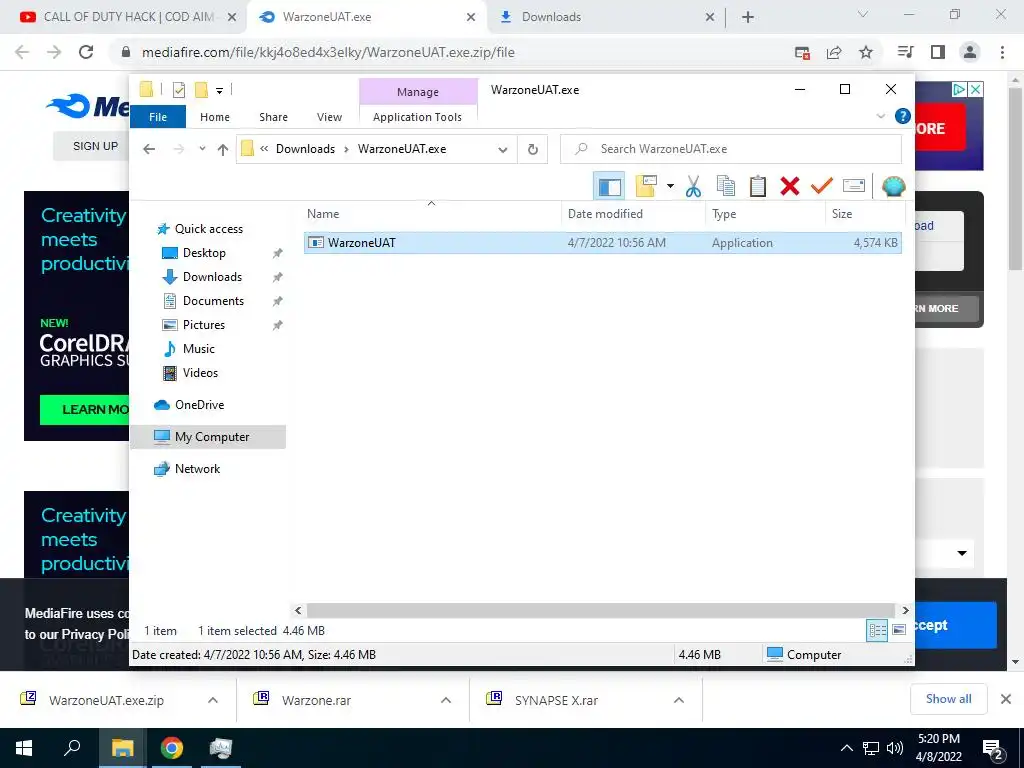Open Explorer Help question mark icon

tap(903, 116)
